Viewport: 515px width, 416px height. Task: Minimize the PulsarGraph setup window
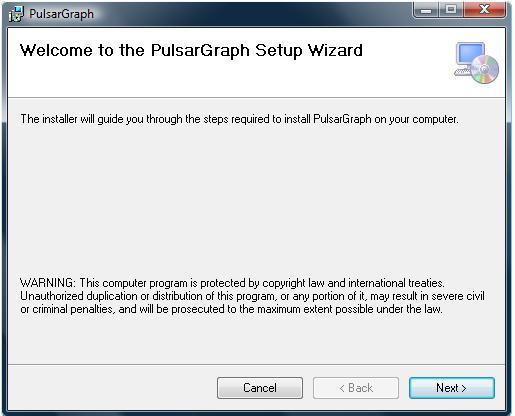click(x=426, y=10)
